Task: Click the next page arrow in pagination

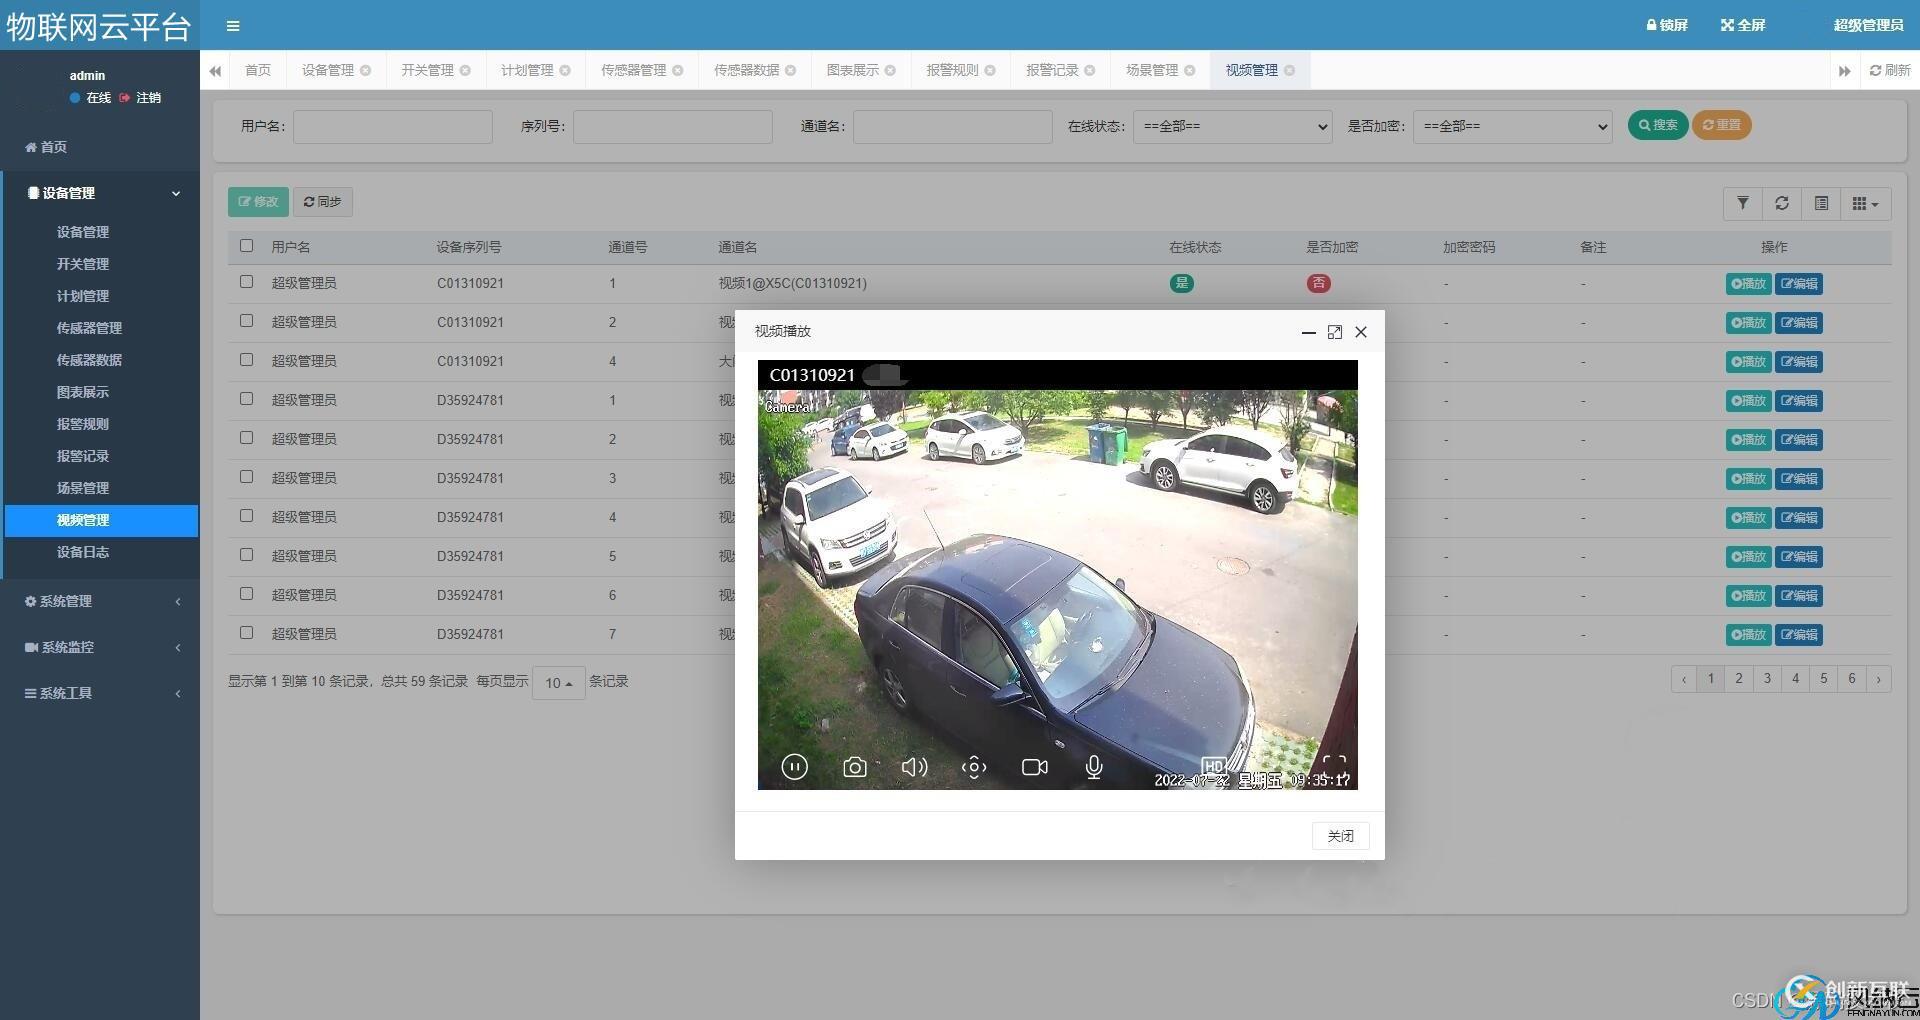Action: pyautogui.click(x=1878, y=679)
